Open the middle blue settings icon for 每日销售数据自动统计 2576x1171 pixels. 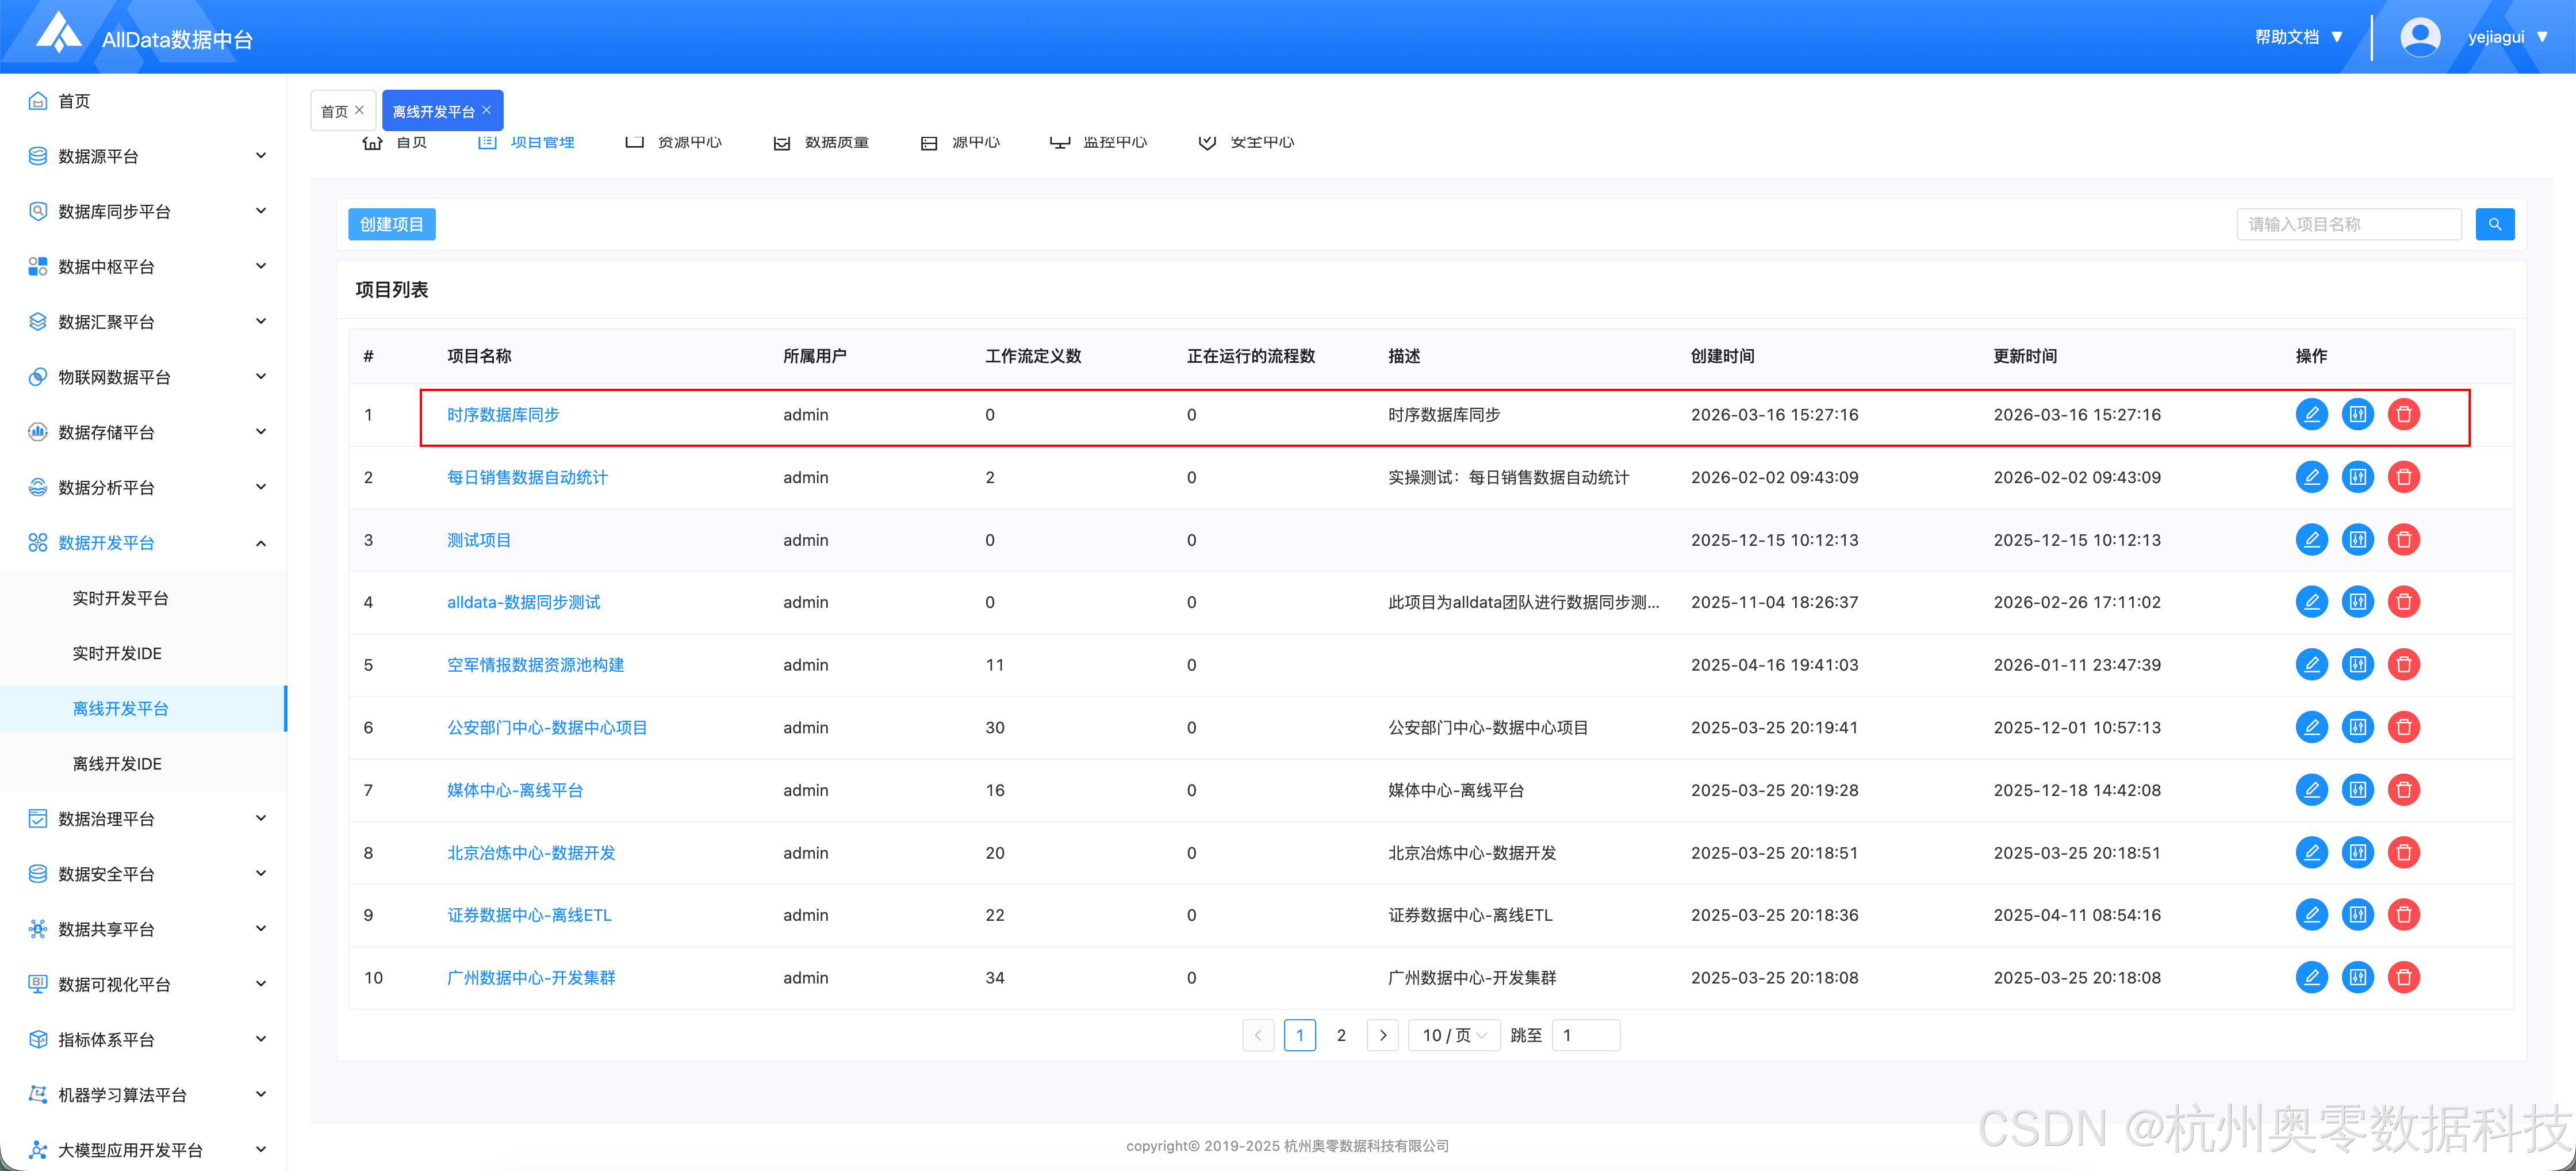tap(2357, 477)
